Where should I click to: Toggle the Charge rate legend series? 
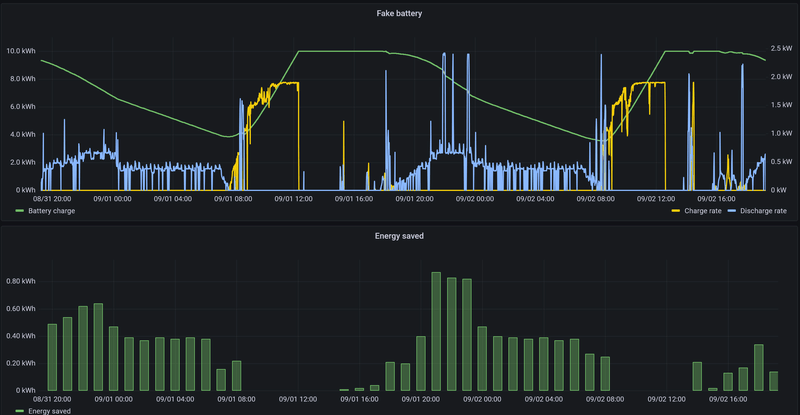coord(703,211)
